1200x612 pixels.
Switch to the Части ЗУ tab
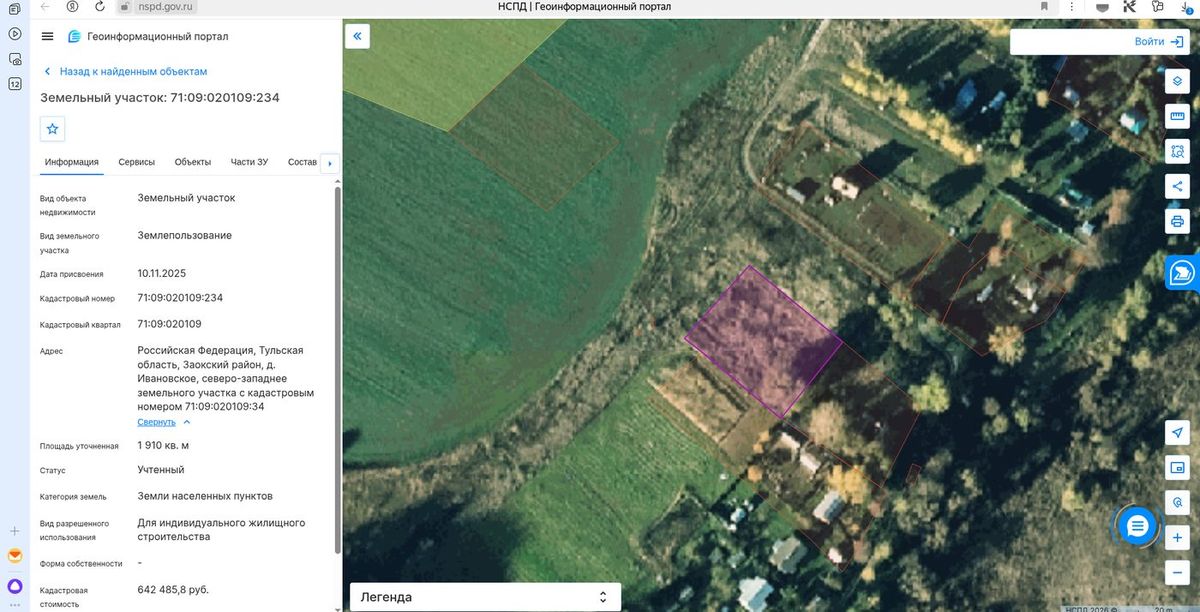249,162
